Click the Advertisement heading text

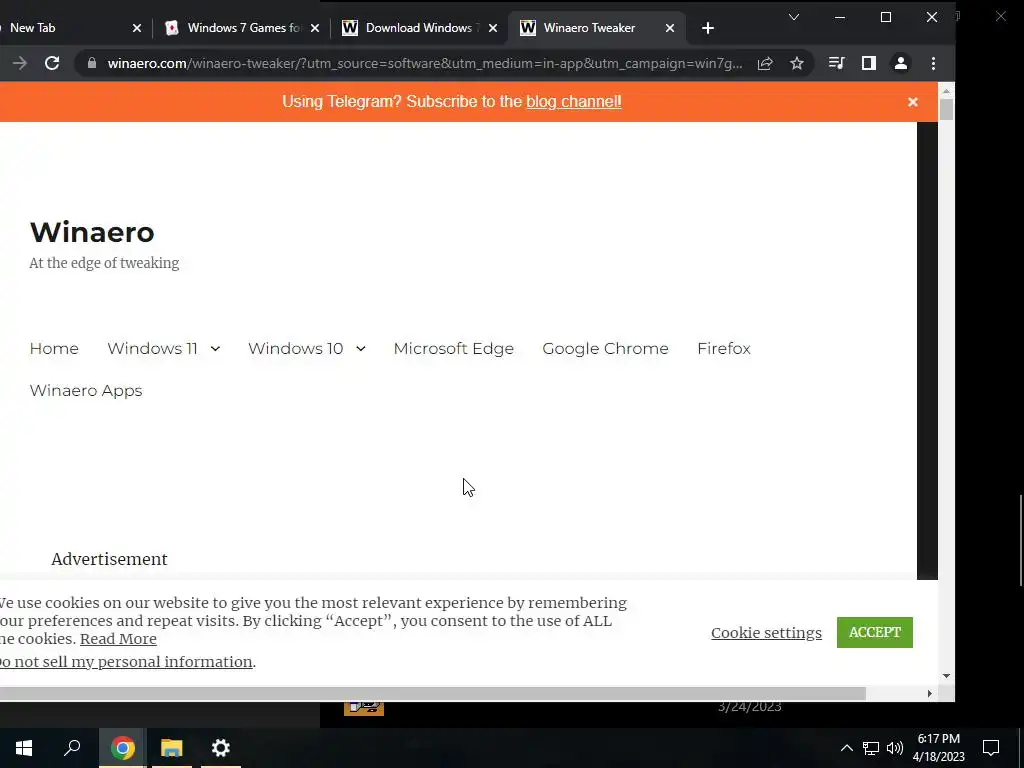tap(109, 559)
